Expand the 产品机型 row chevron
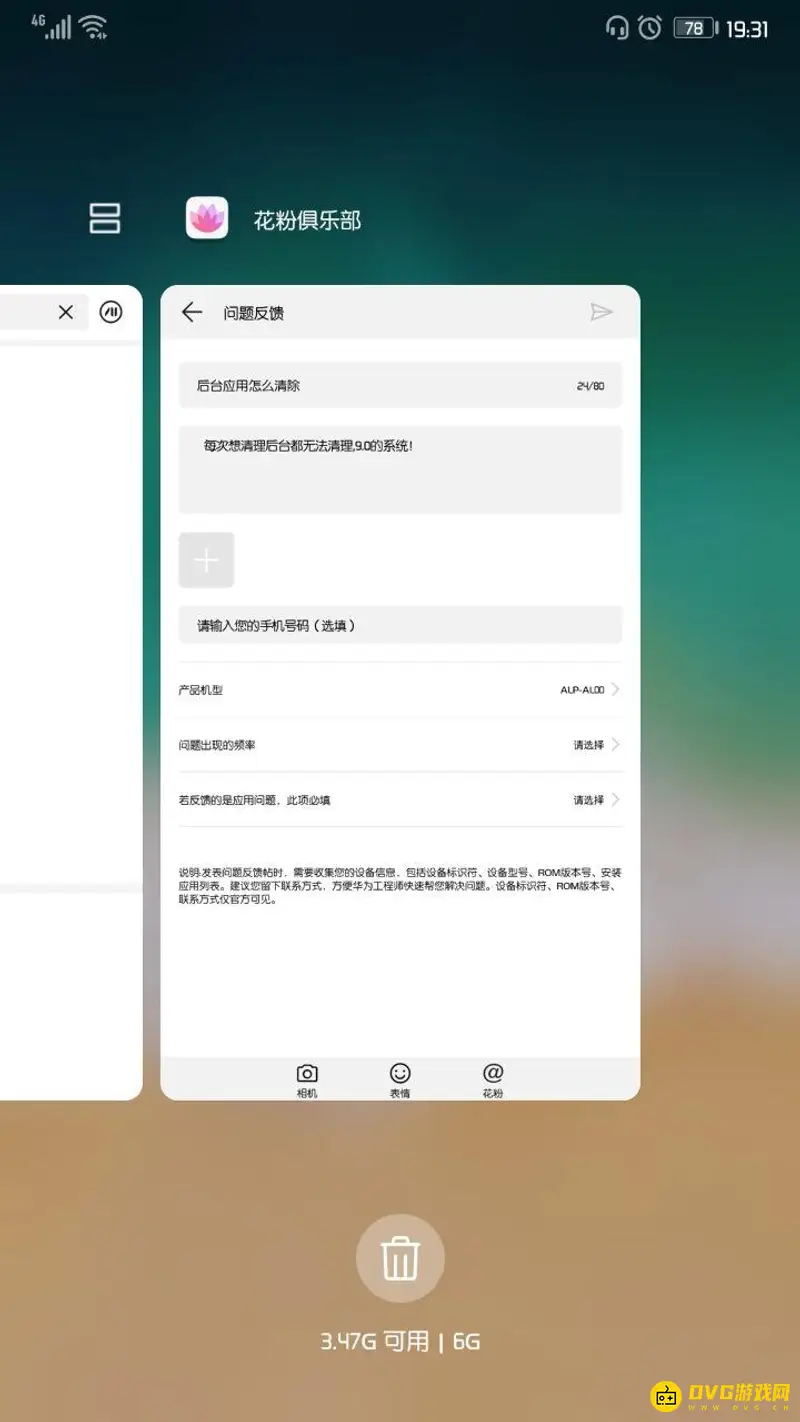This screenshot has height=1422, width=800. pyautogui.click(x=616, y=690)
